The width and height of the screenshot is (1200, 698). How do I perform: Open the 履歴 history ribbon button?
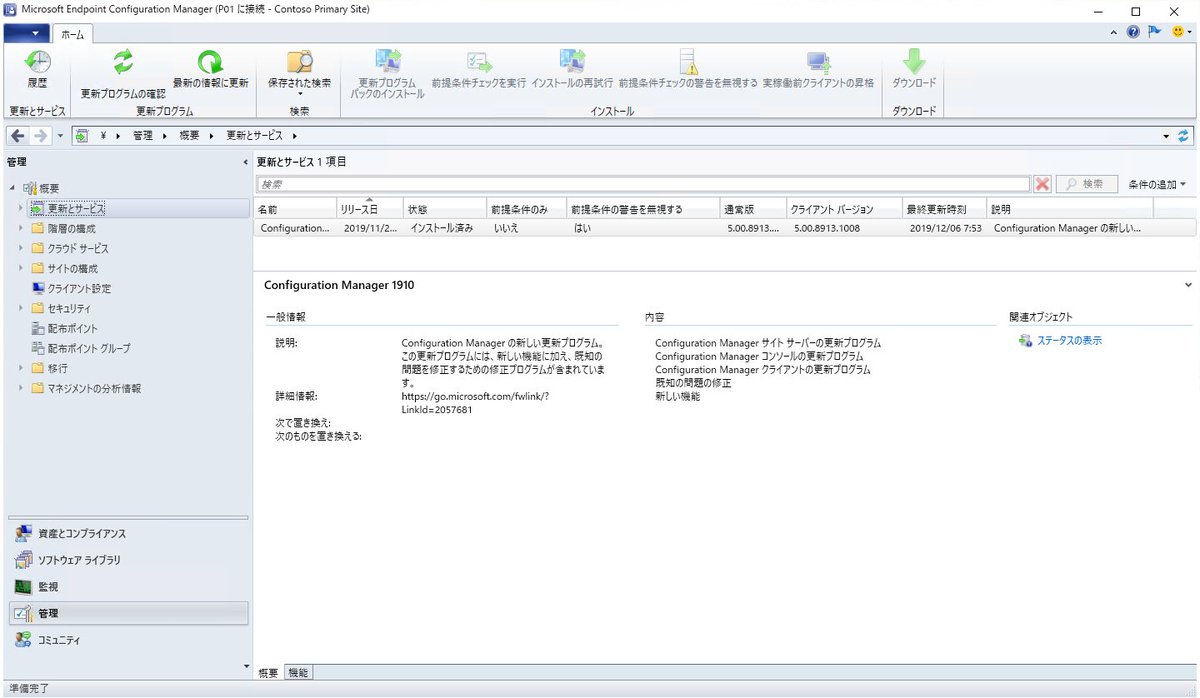36,70
